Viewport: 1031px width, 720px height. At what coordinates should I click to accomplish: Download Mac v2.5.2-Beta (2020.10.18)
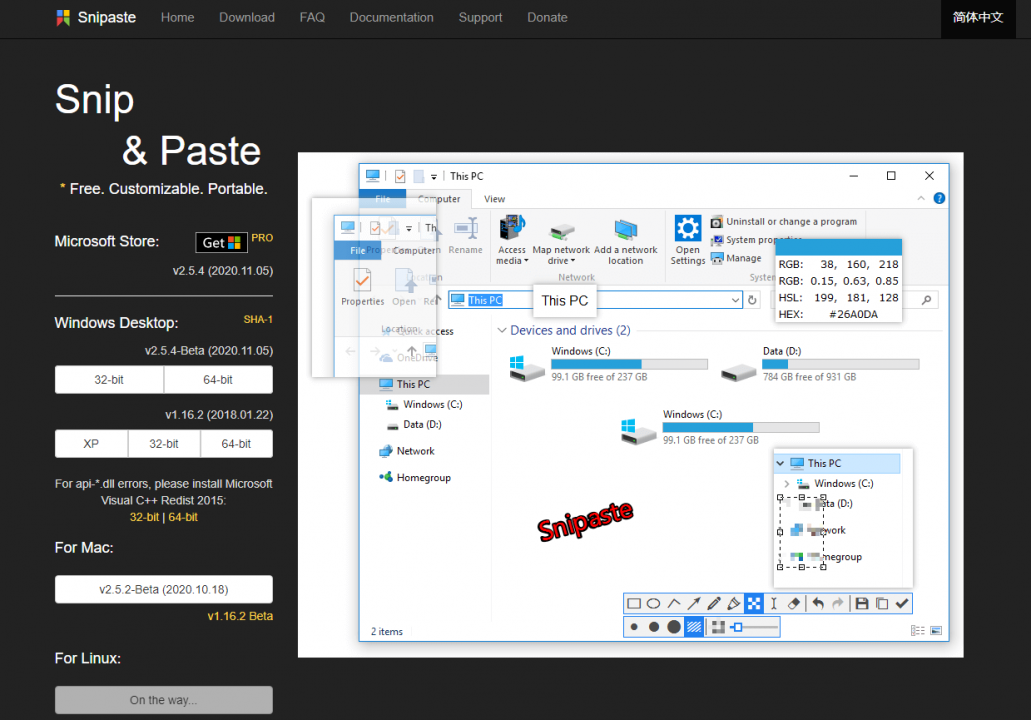coord(164,589)
